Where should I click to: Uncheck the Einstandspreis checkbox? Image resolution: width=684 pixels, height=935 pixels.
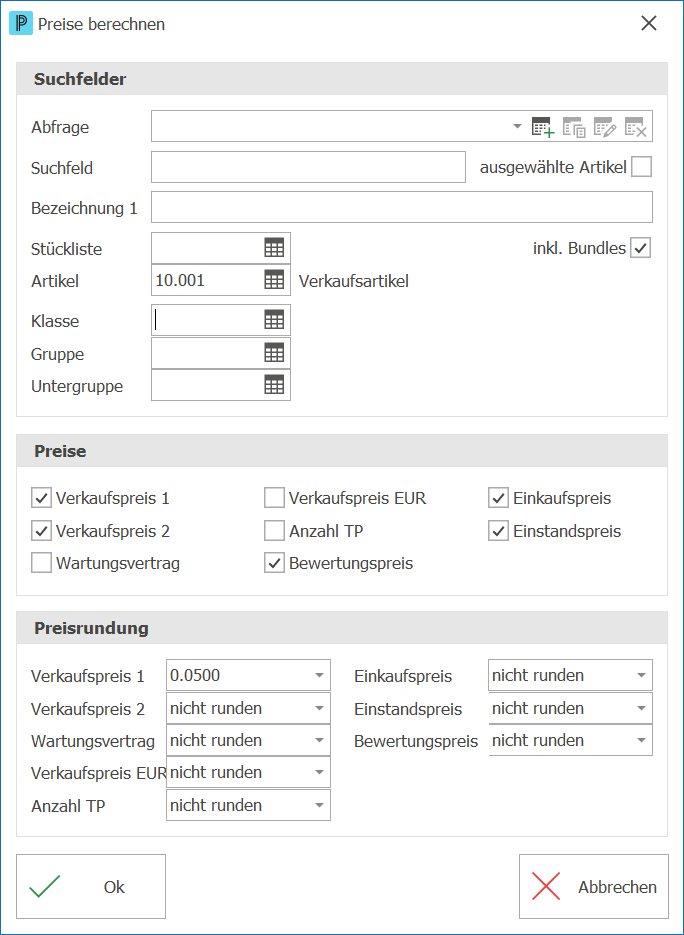click(x=498, y=530)
